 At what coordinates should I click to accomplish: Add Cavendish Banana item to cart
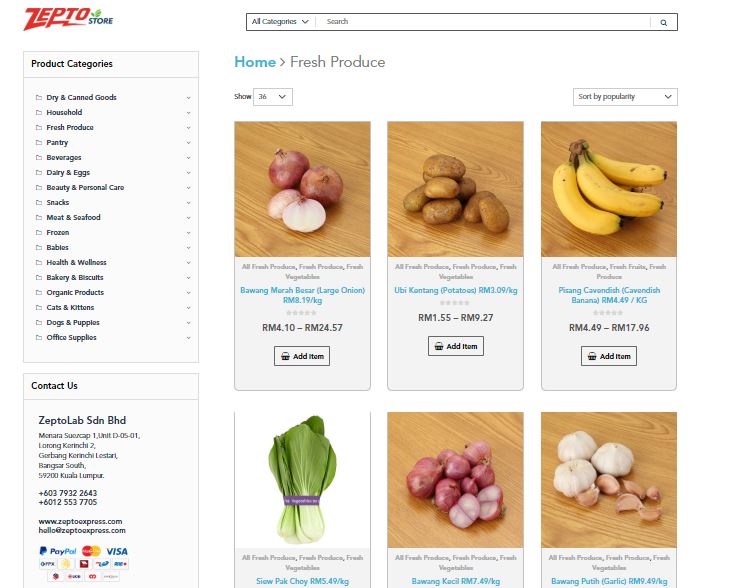pos(609,356)
